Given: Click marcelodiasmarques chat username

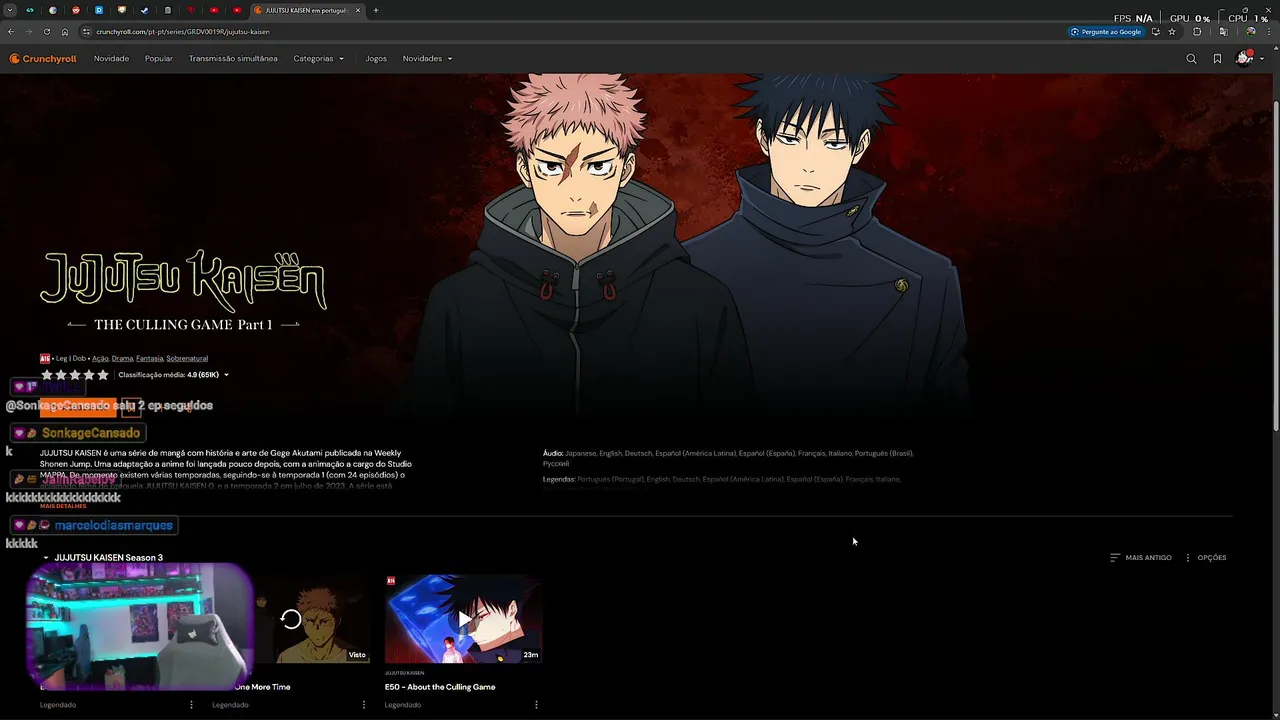Looking at the screenshot, I should (113, 525).
